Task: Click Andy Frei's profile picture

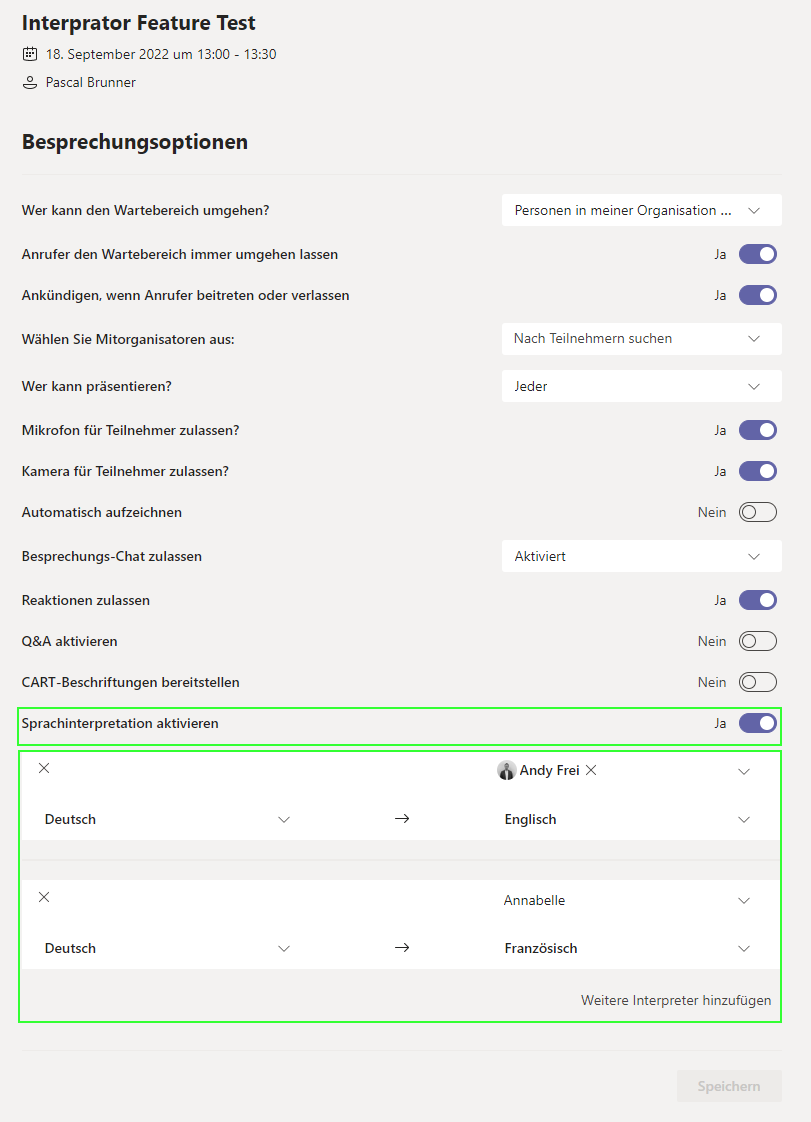Action: [x=507, y=770]
